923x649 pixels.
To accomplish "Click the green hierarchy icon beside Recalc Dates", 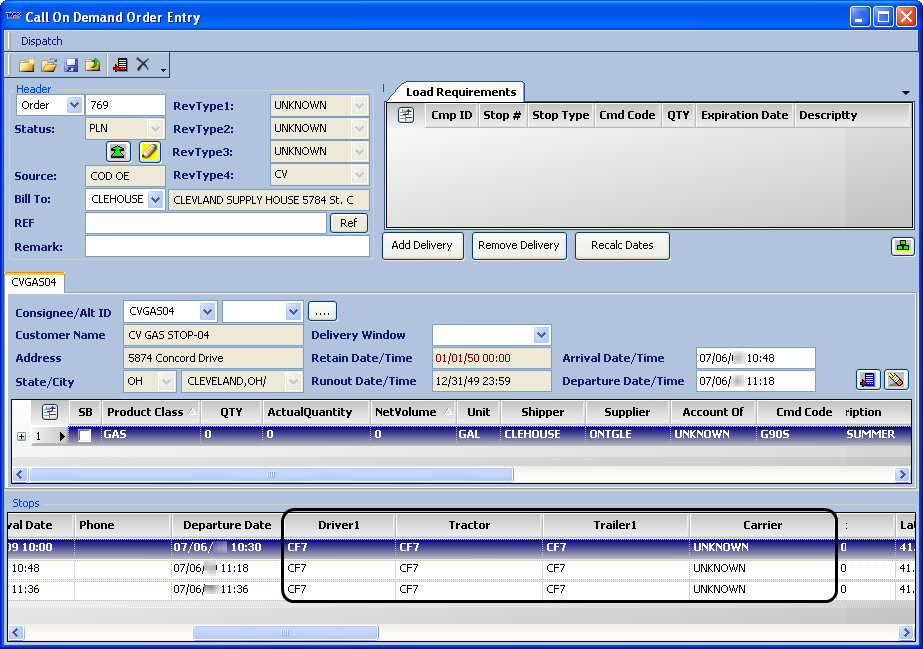I will (x=901, y=246).
